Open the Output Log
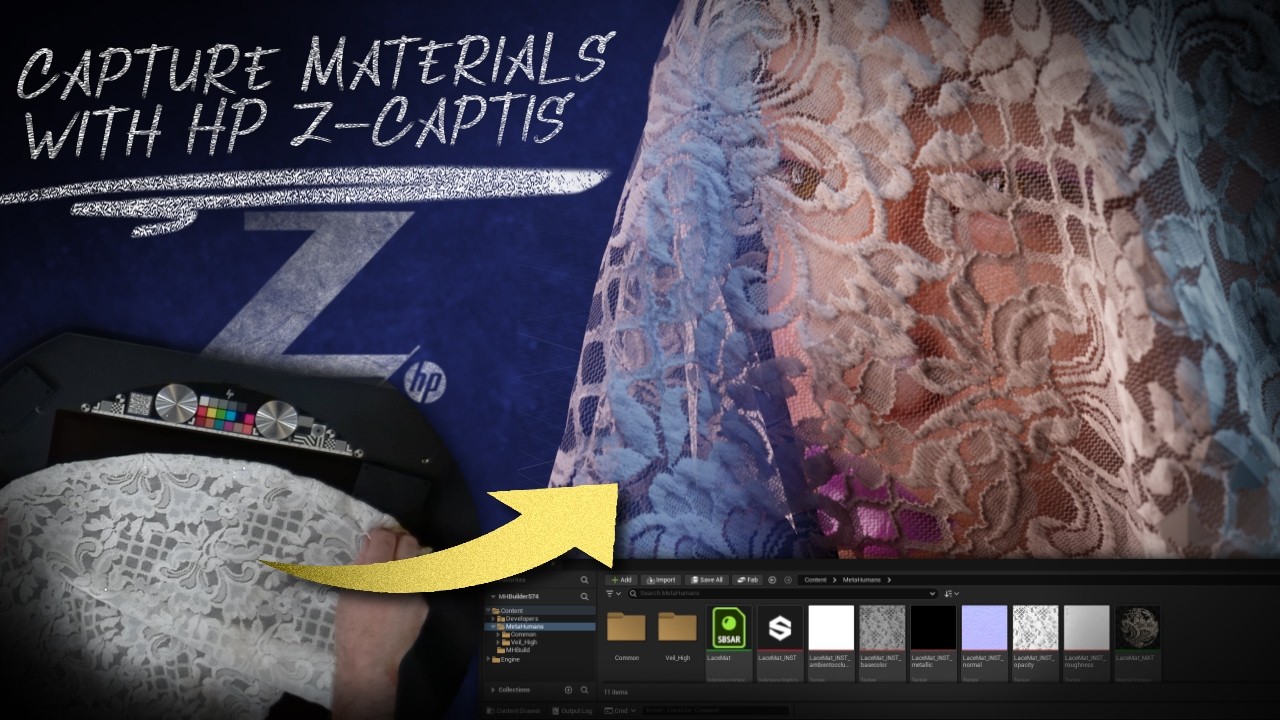This screenshot has width=1280, height=720. (572, 711)
